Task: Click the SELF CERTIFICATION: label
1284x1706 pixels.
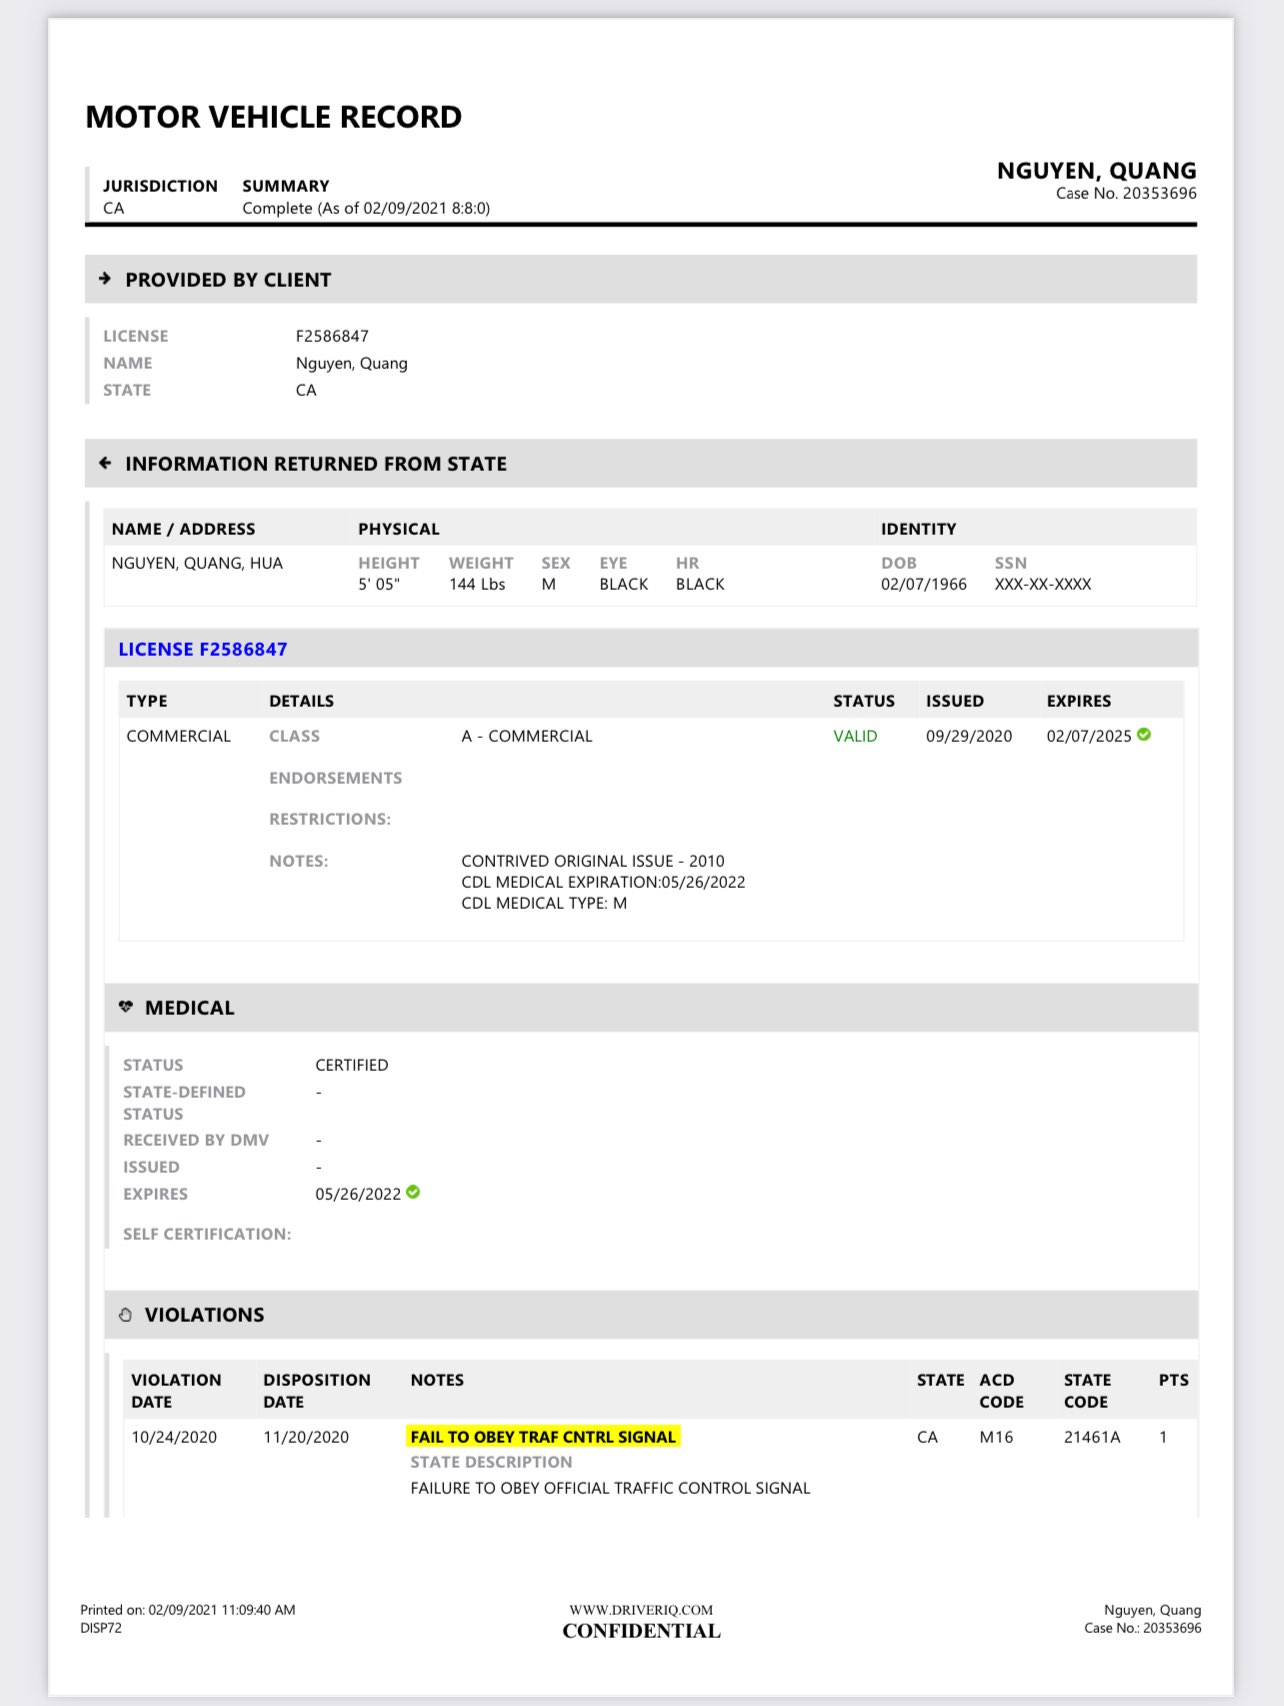Action: coord(207,1234)
